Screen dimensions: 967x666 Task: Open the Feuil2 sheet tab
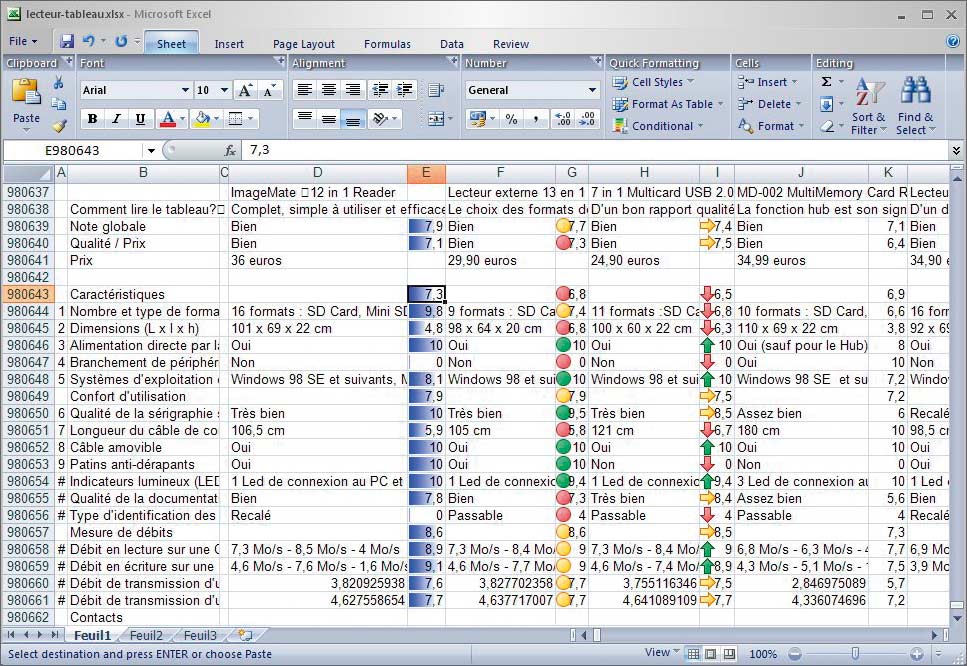[146, 636]
